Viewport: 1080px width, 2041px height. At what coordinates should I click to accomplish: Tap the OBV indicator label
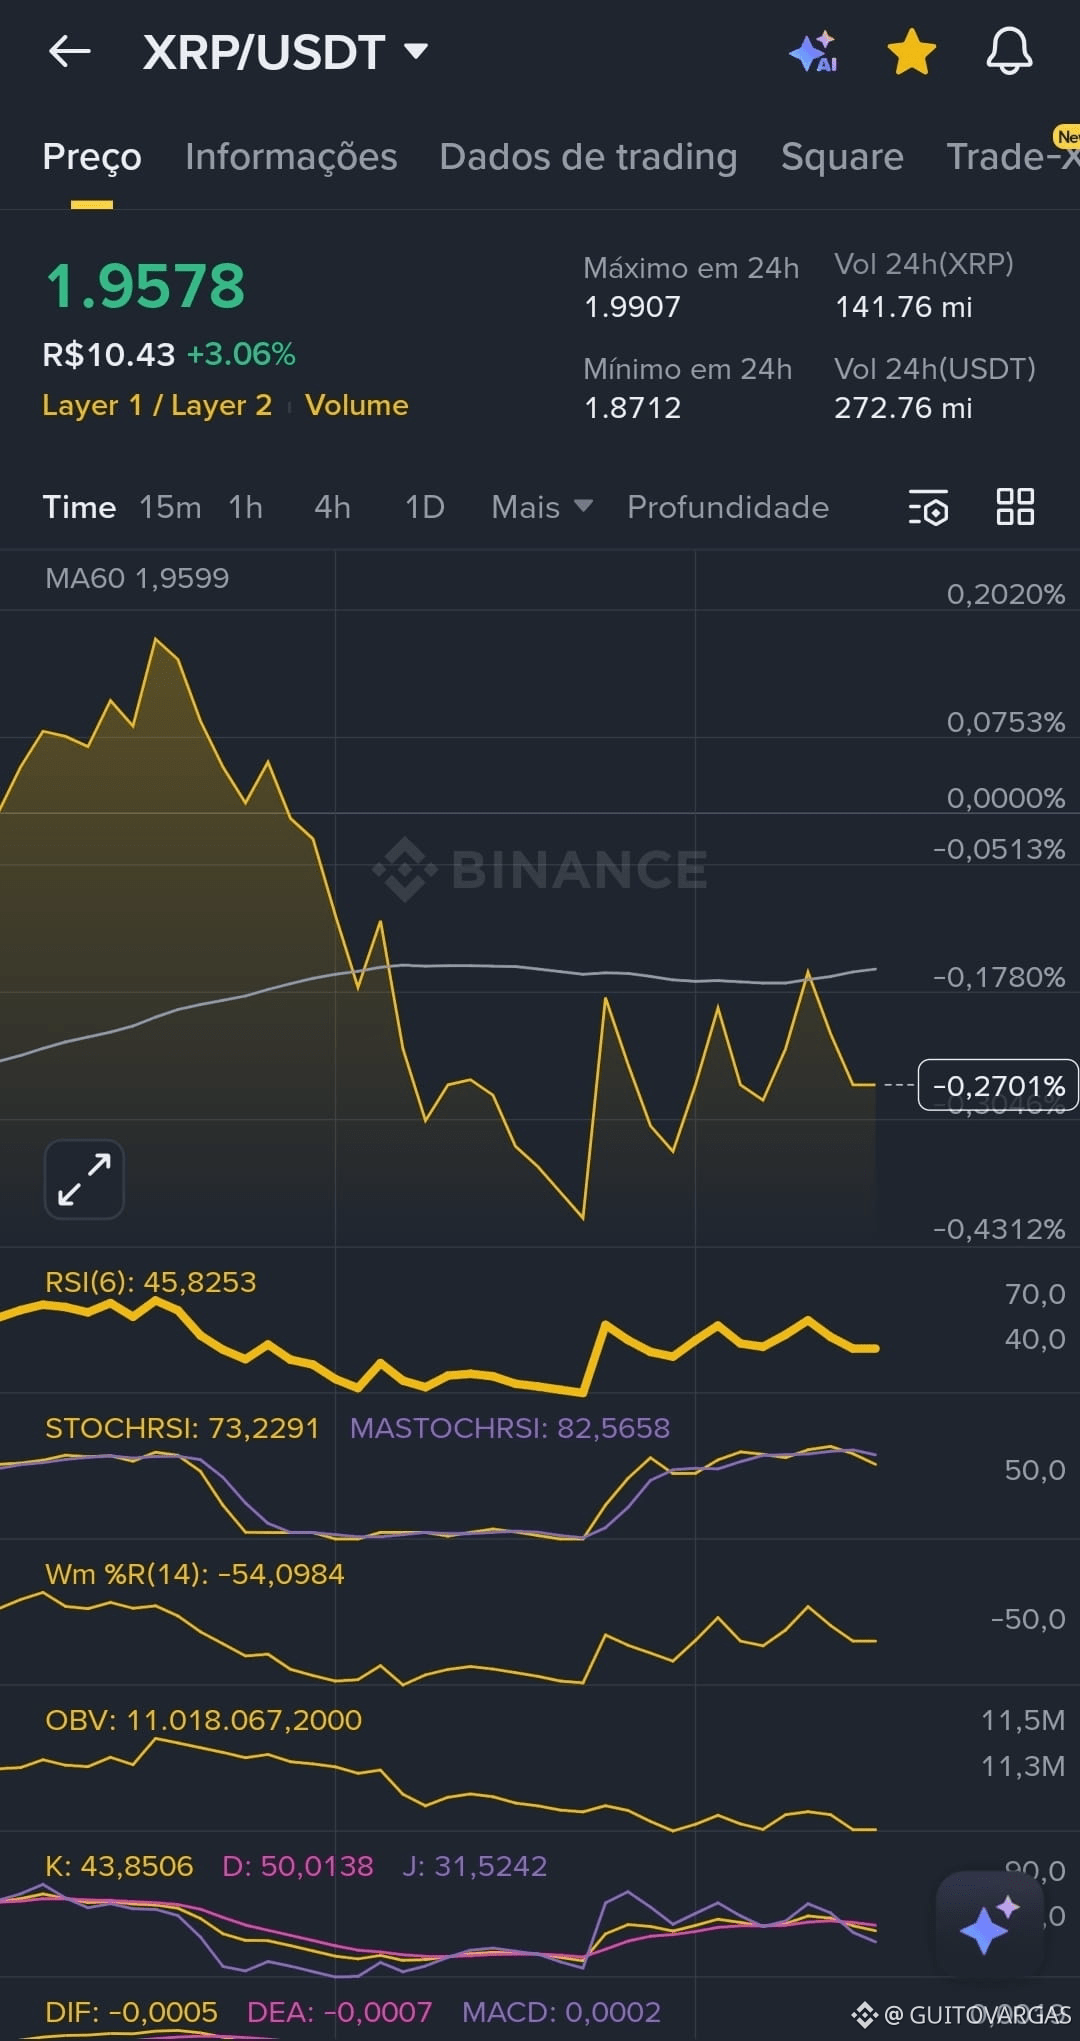point(204,1720)
